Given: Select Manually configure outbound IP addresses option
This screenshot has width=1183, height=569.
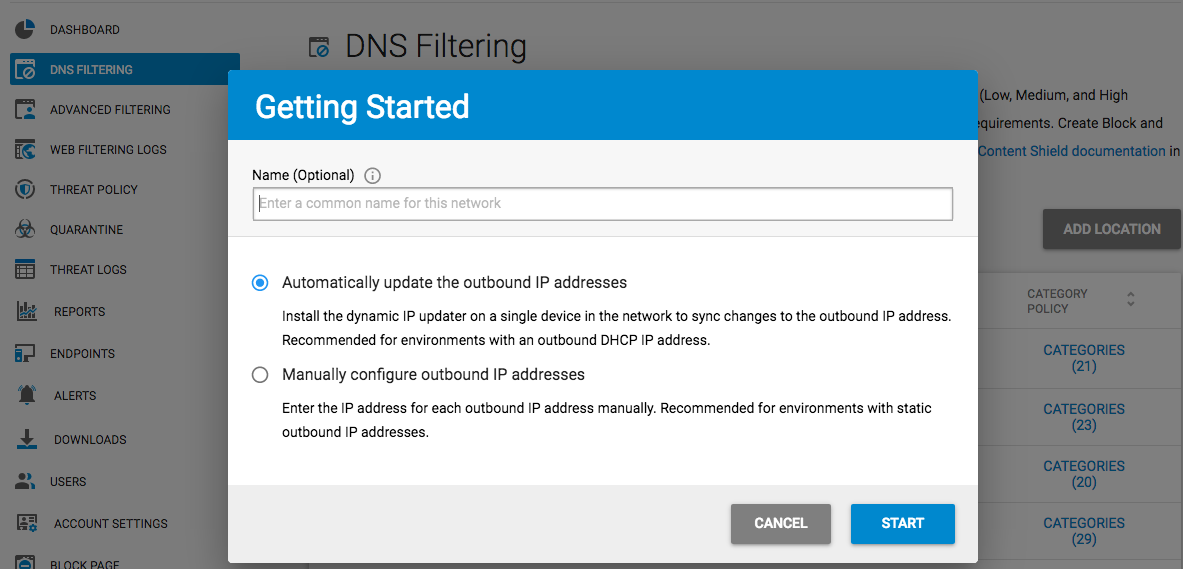Looking at the screenshot, I should pyautogui.click(x=260, y=375).
